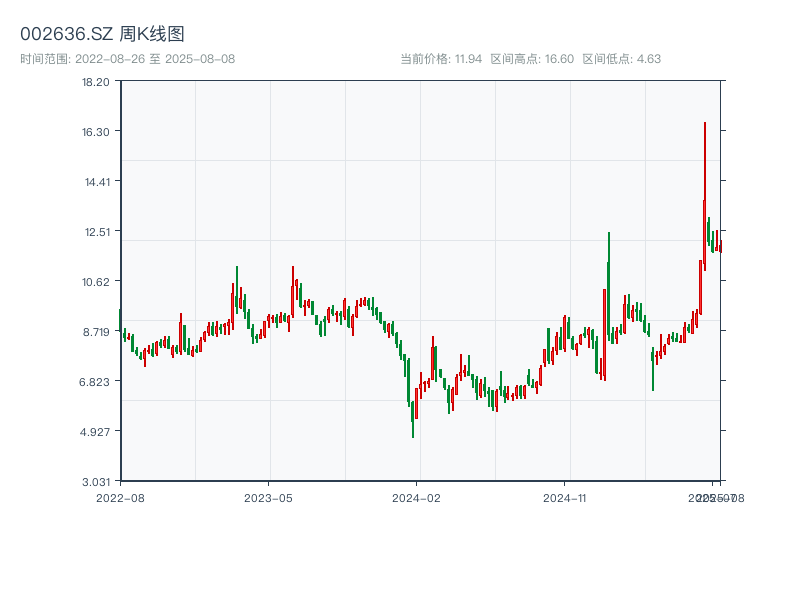This screenshot has height=600, width=800.
Task: Select the 2024-11 date axis label
Action: [566, 497]
